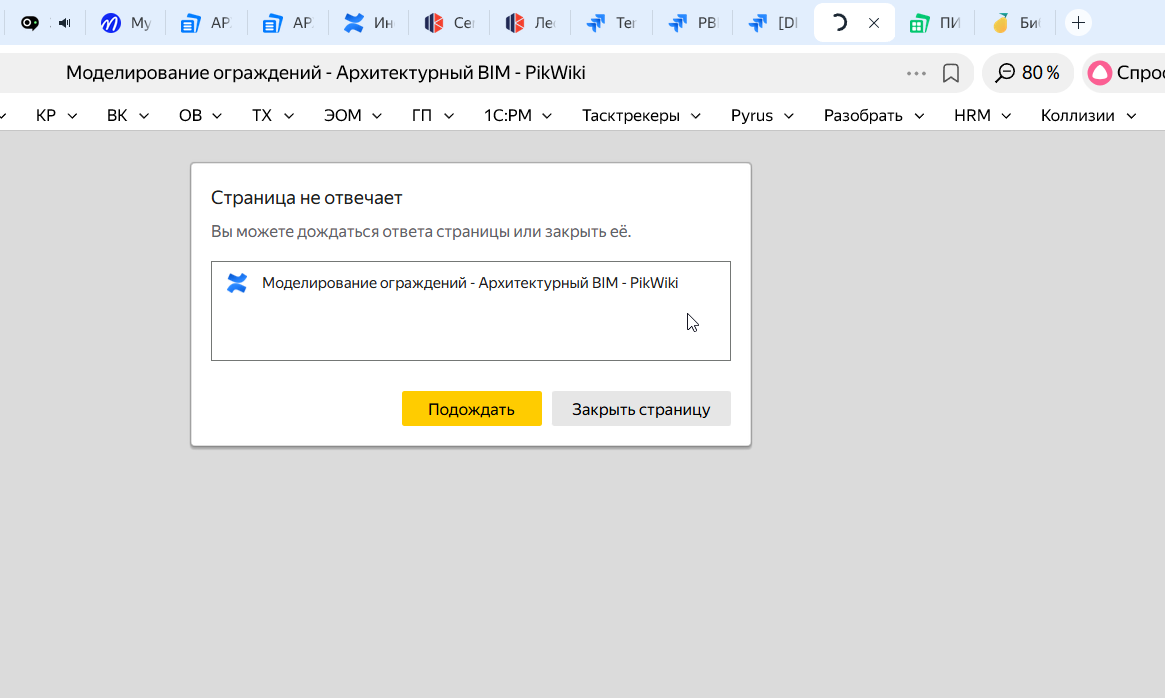The image size is (1165, 698).
Task: Click the pinned tab with the eye icon
Action: pos(30,23)
